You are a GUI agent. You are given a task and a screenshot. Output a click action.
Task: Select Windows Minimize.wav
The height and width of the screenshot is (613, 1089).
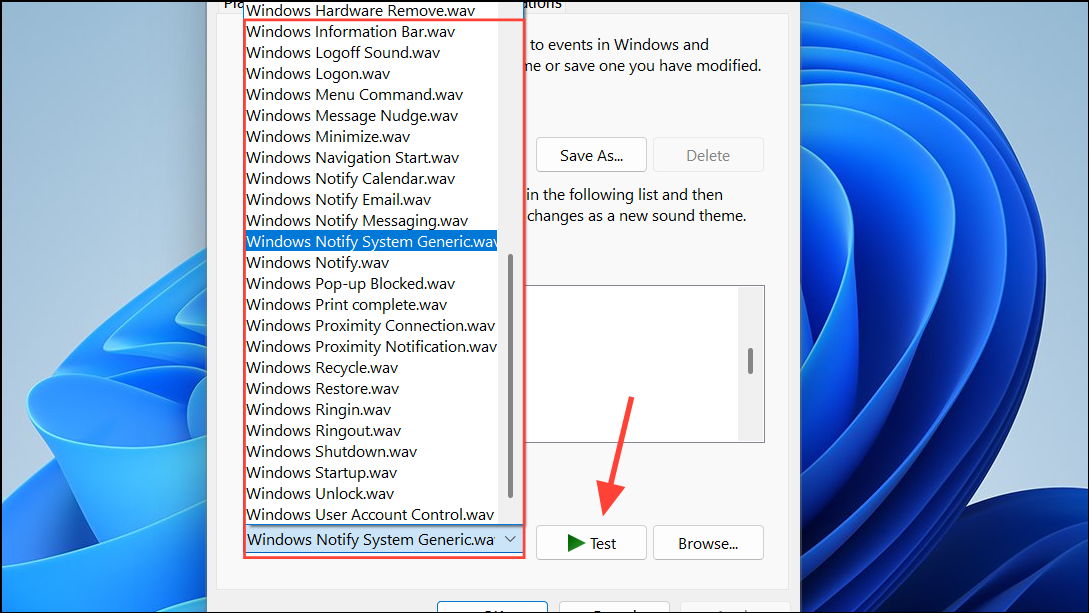(372, 137)
